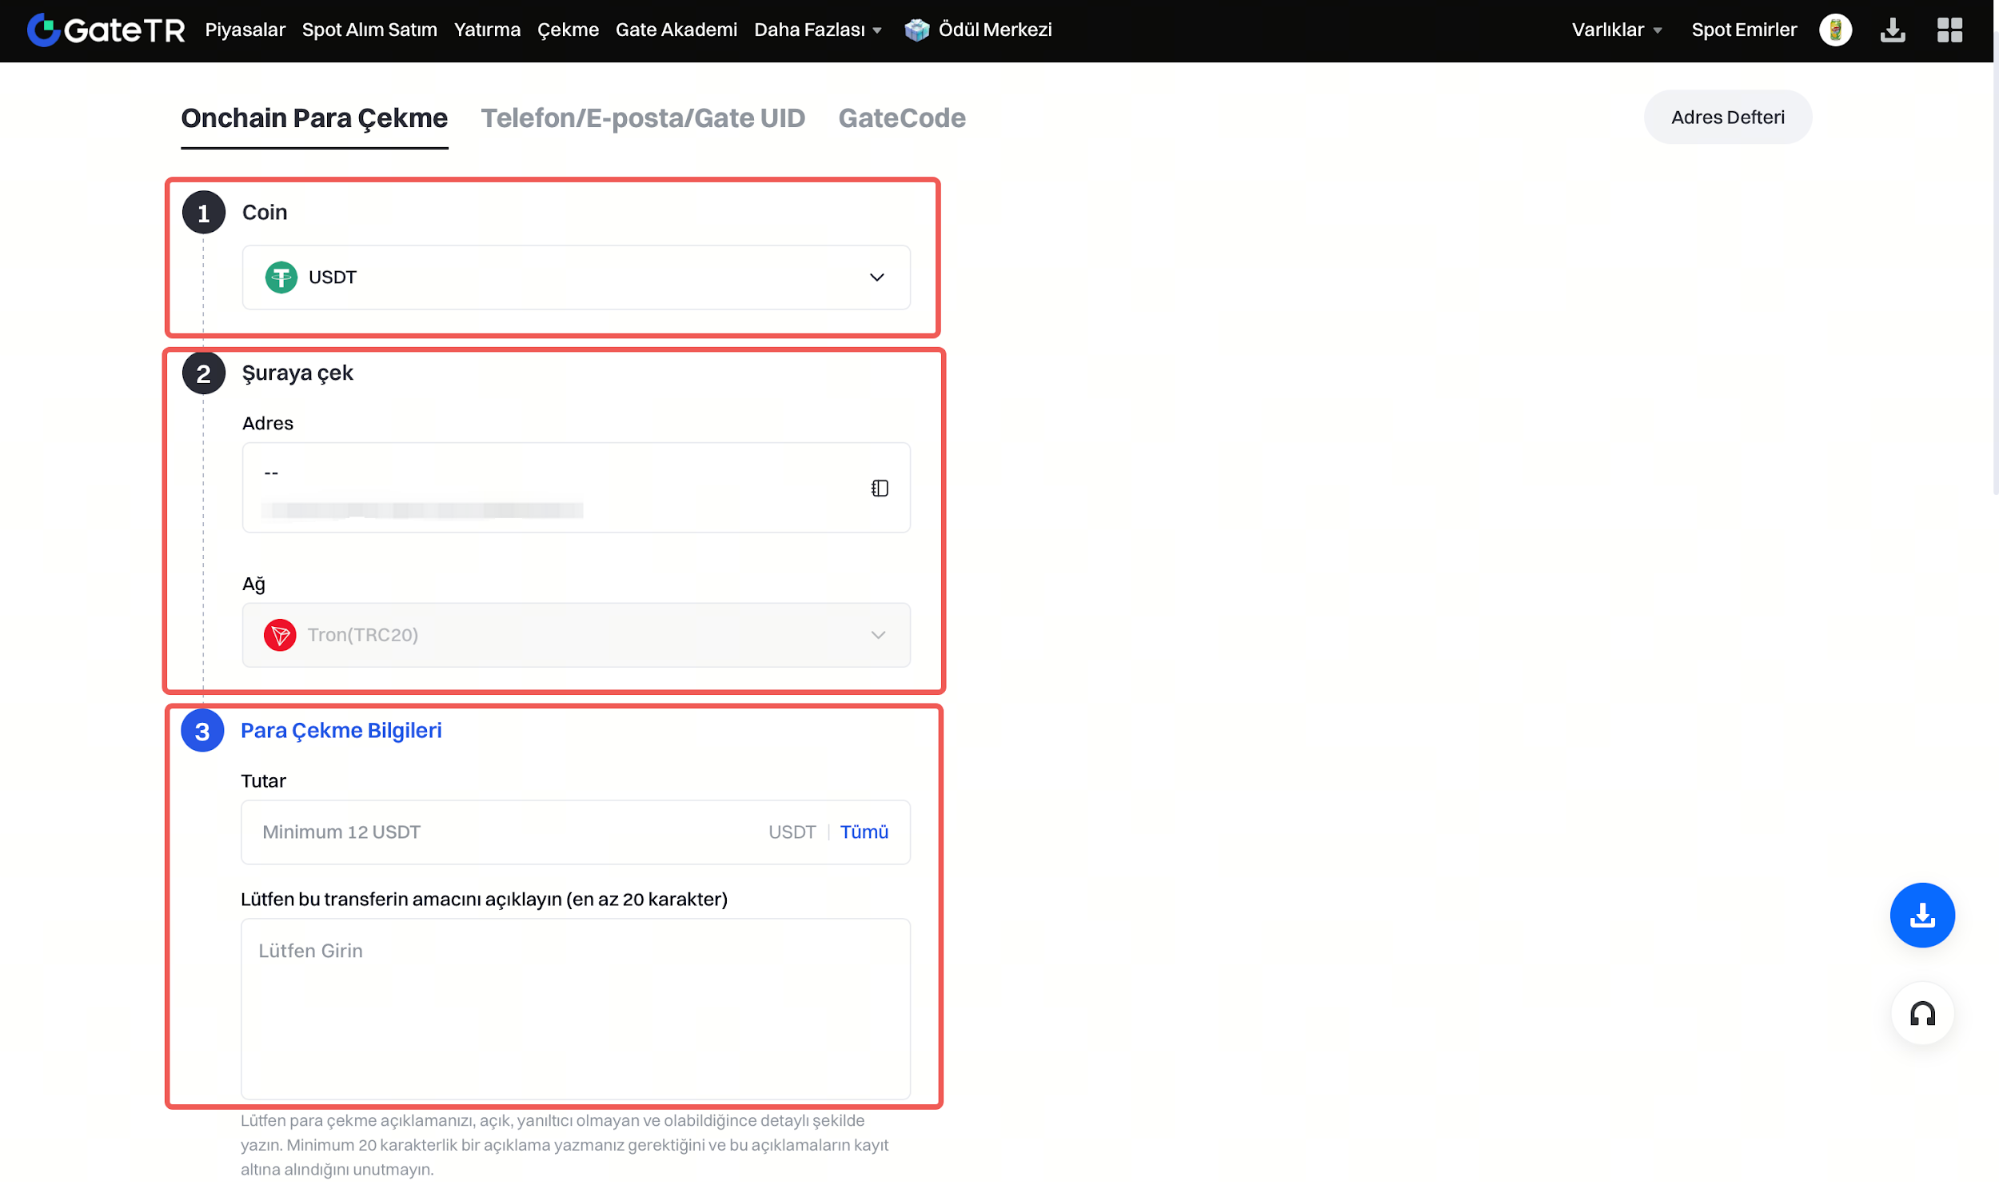Open the Ödül Merkezi gift box icon
The width and height of the screenshot is (1999, 1182).
(x=916, y=30)
